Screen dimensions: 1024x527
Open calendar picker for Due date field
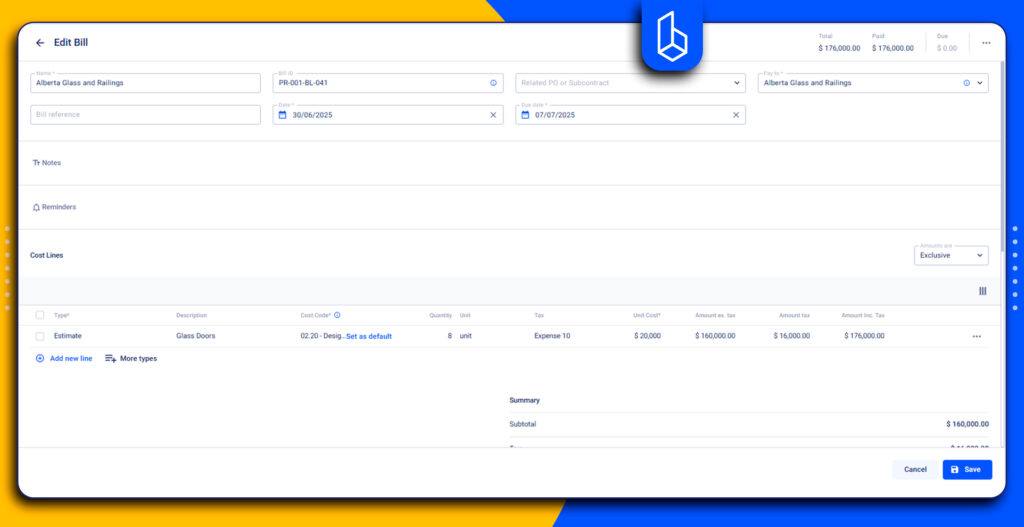pos(525,115)
